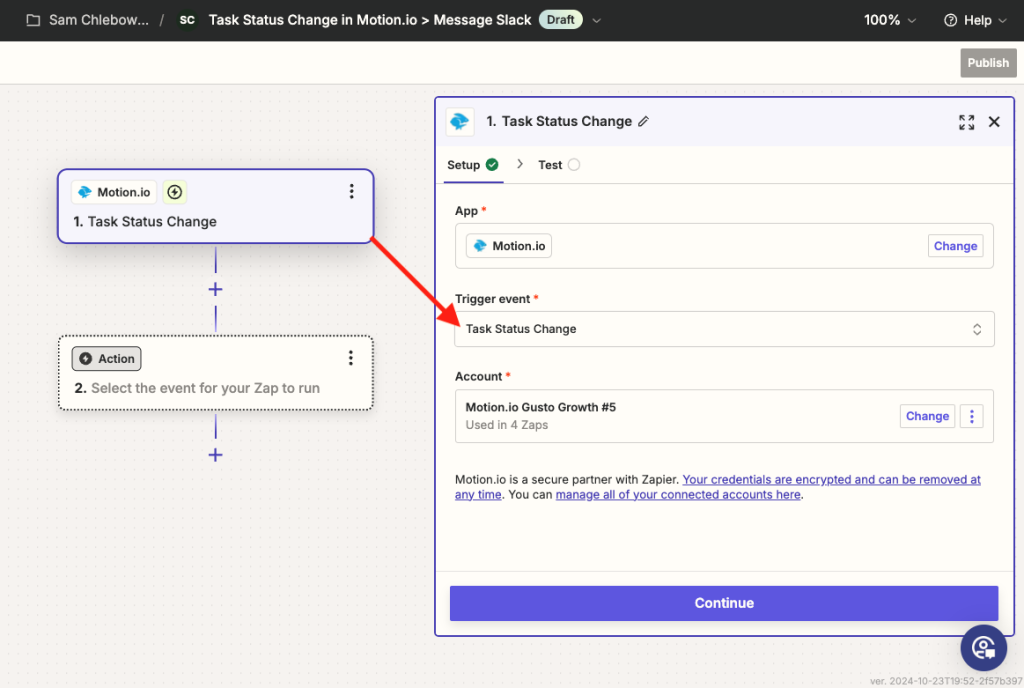Click the Action badge on step 2
This screenshot has width=1024, height=688.
(106, 358)
